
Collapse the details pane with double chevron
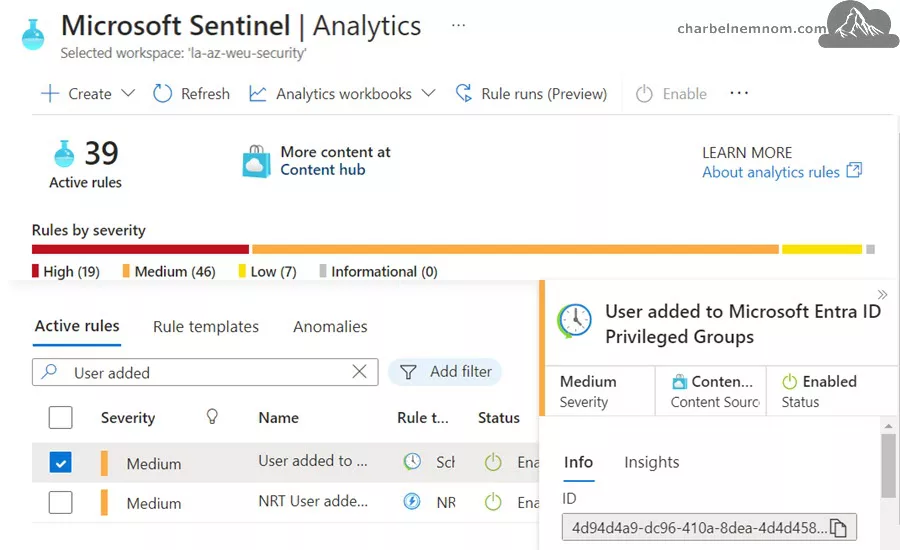coord(882,295)
